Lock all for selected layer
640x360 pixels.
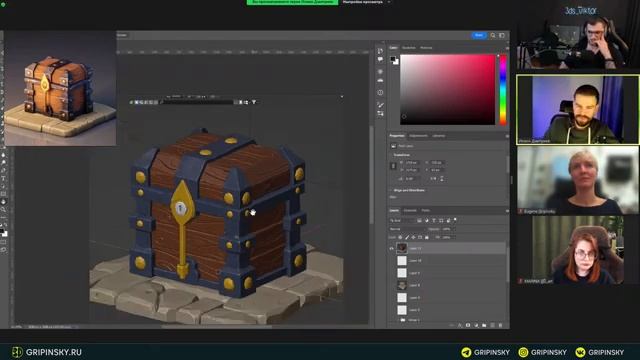pyautogui.click(x=427, y=237)
